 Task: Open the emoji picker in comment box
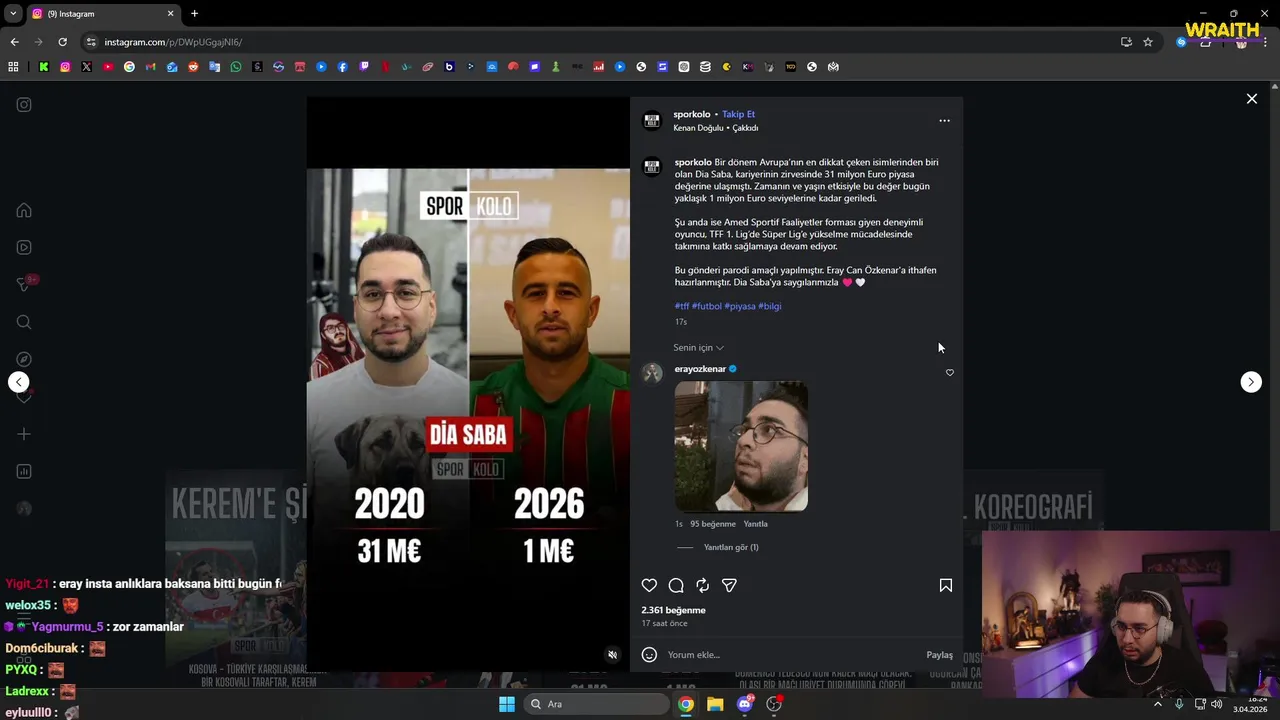tap(649, 655)
